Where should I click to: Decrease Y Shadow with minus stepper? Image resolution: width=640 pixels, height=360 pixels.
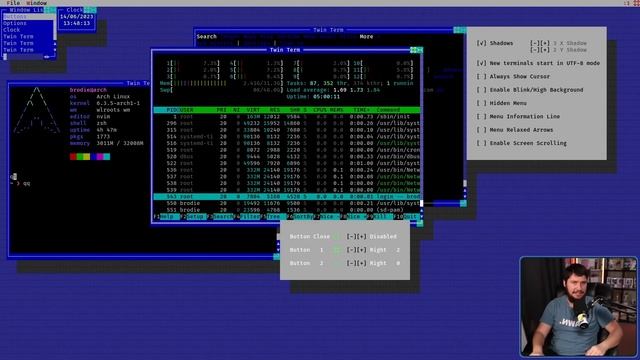pos(535,50)
